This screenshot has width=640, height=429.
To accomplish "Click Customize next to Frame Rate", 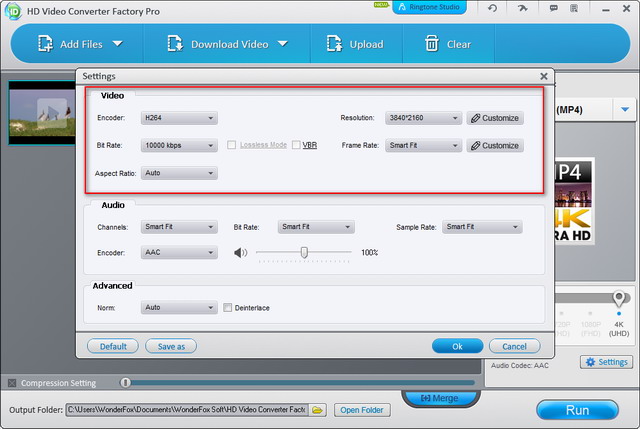I will click(x=494, y=145).
